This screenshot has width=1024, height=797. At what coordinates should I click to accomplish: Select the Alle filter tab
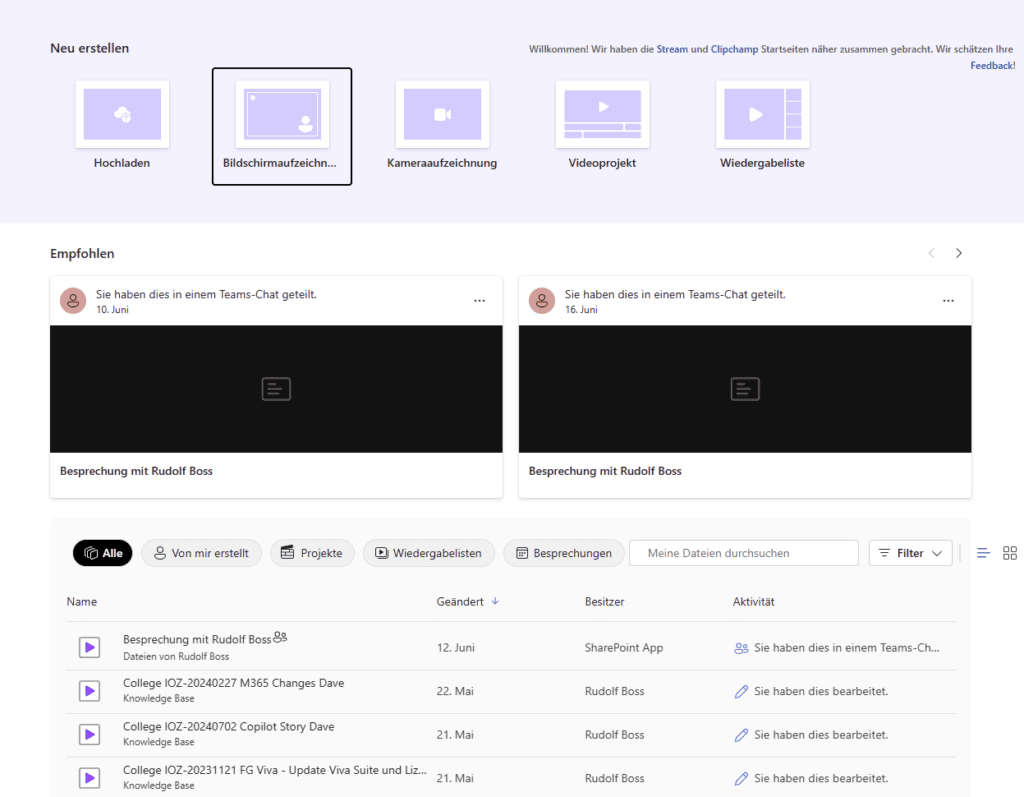pyautogui.click(x=103, y=553)
